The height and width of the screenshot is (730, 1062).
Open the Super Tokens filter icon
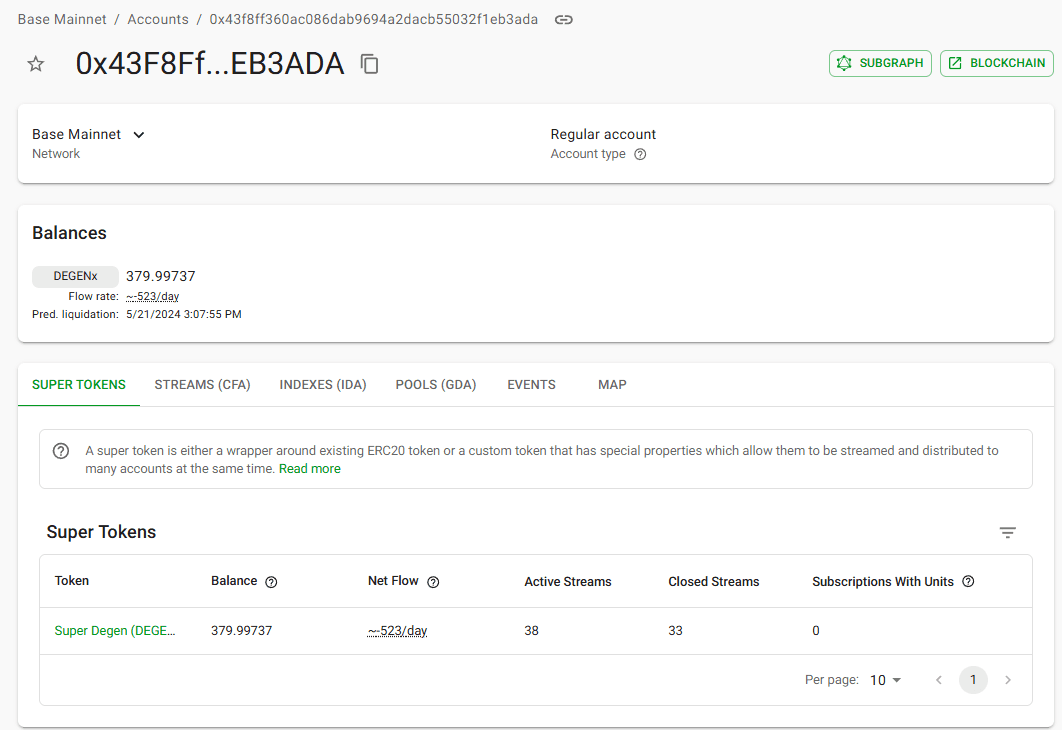click(x=1008, y=533)
